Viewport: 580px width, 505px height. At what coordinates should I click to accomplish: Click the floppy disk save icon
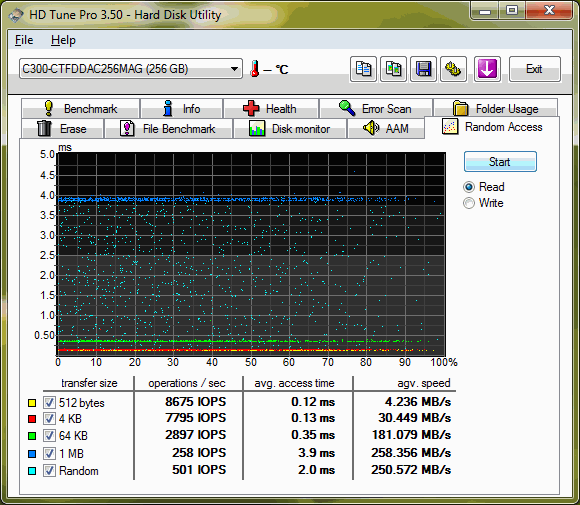(x=424, y=69)
